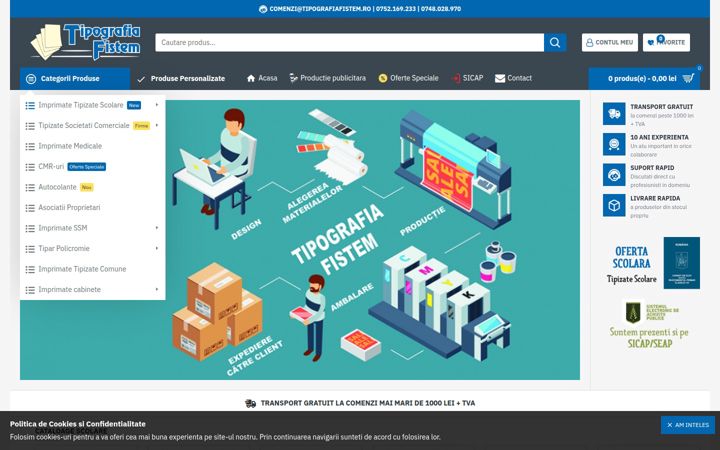The width and height of the screenshot is (720, 450).
Task: Accept cookies with Am Inteles button
Action: [x=688, y=425]
